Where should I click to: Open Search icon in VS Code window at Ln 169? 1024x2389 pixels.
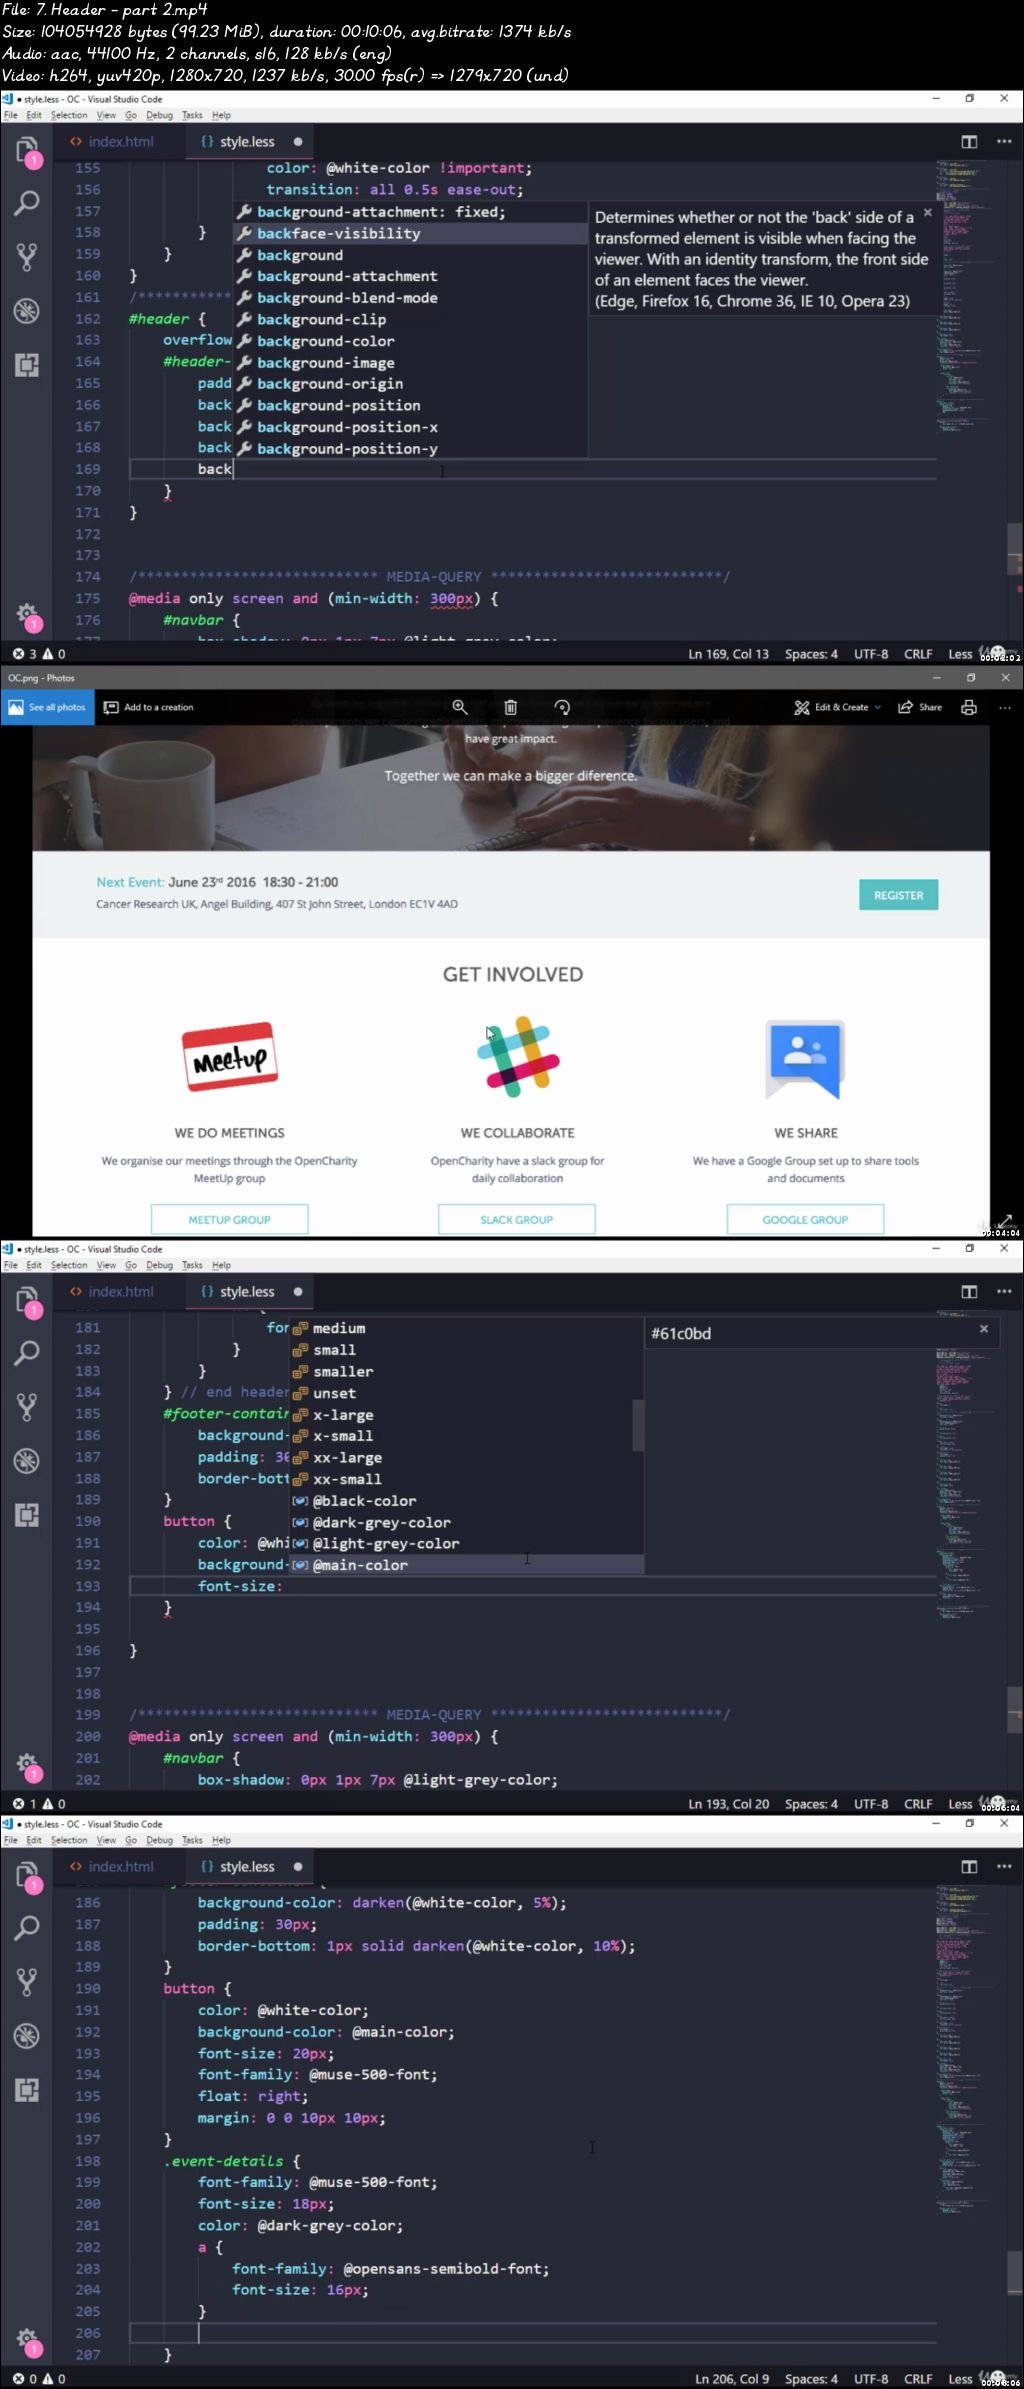(x=27, y=203)
